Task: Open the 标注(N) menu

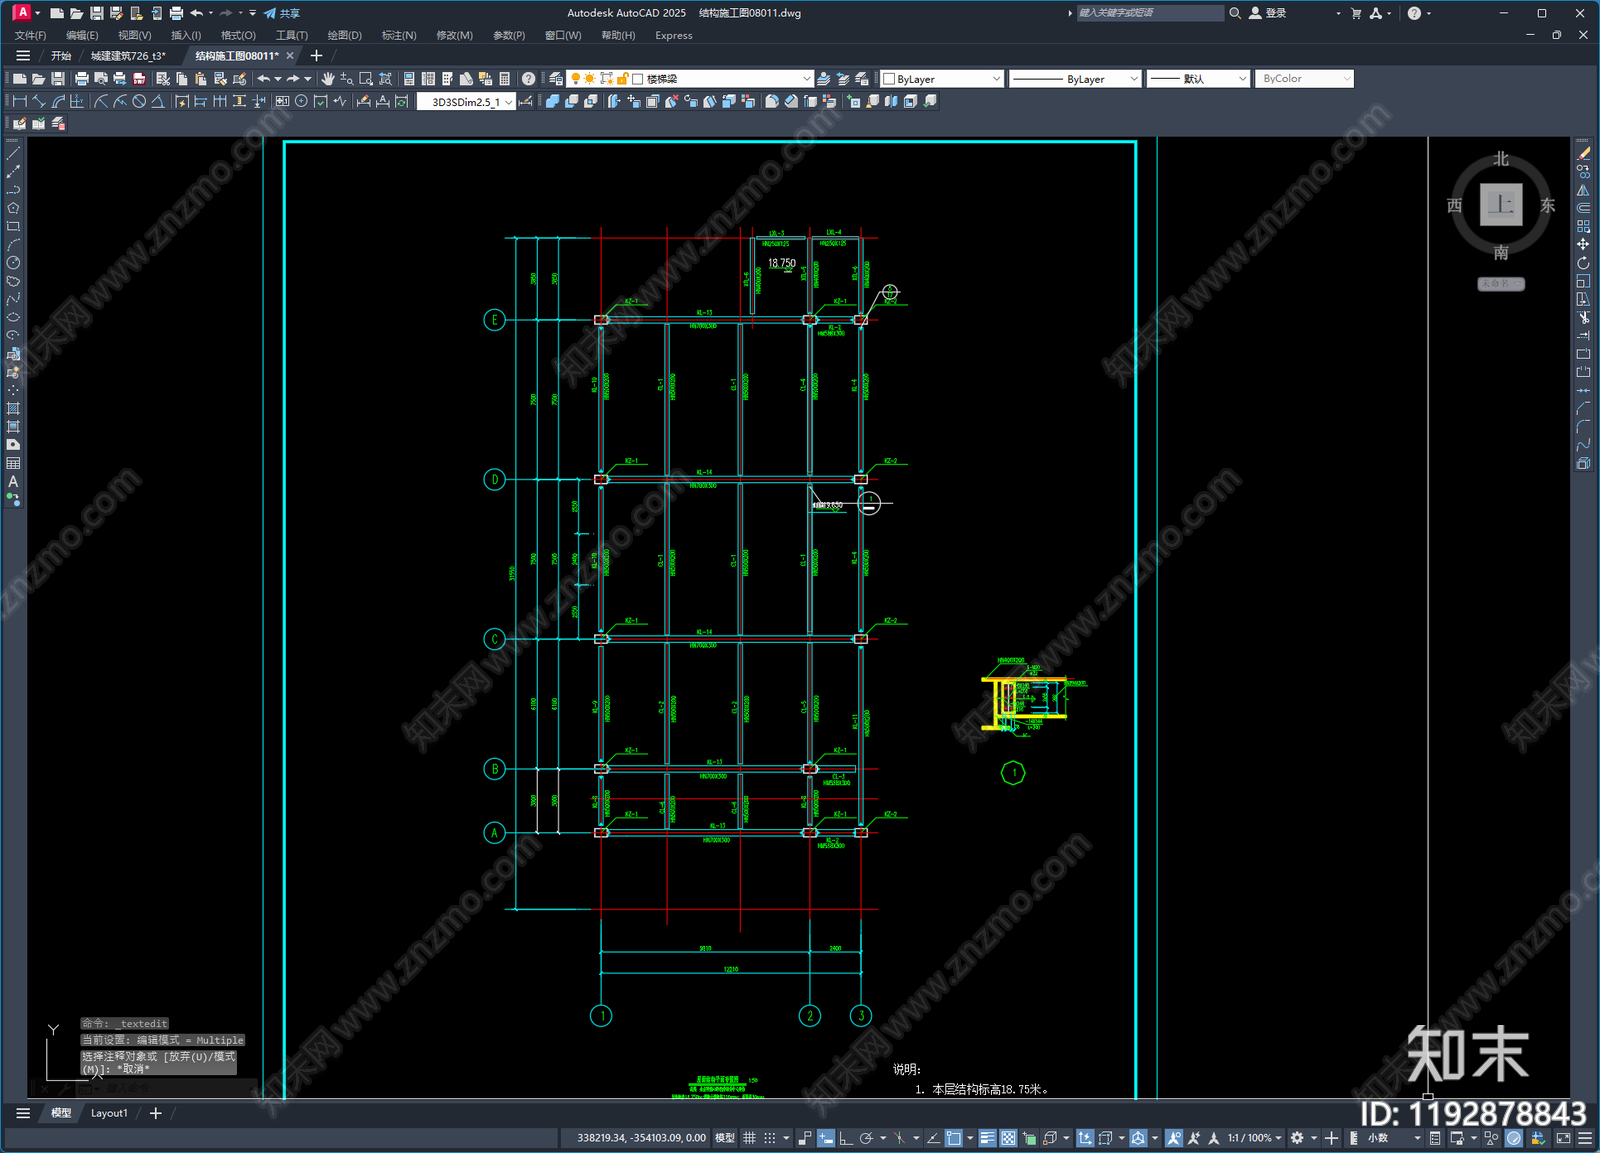Action: tap(399, 35)
